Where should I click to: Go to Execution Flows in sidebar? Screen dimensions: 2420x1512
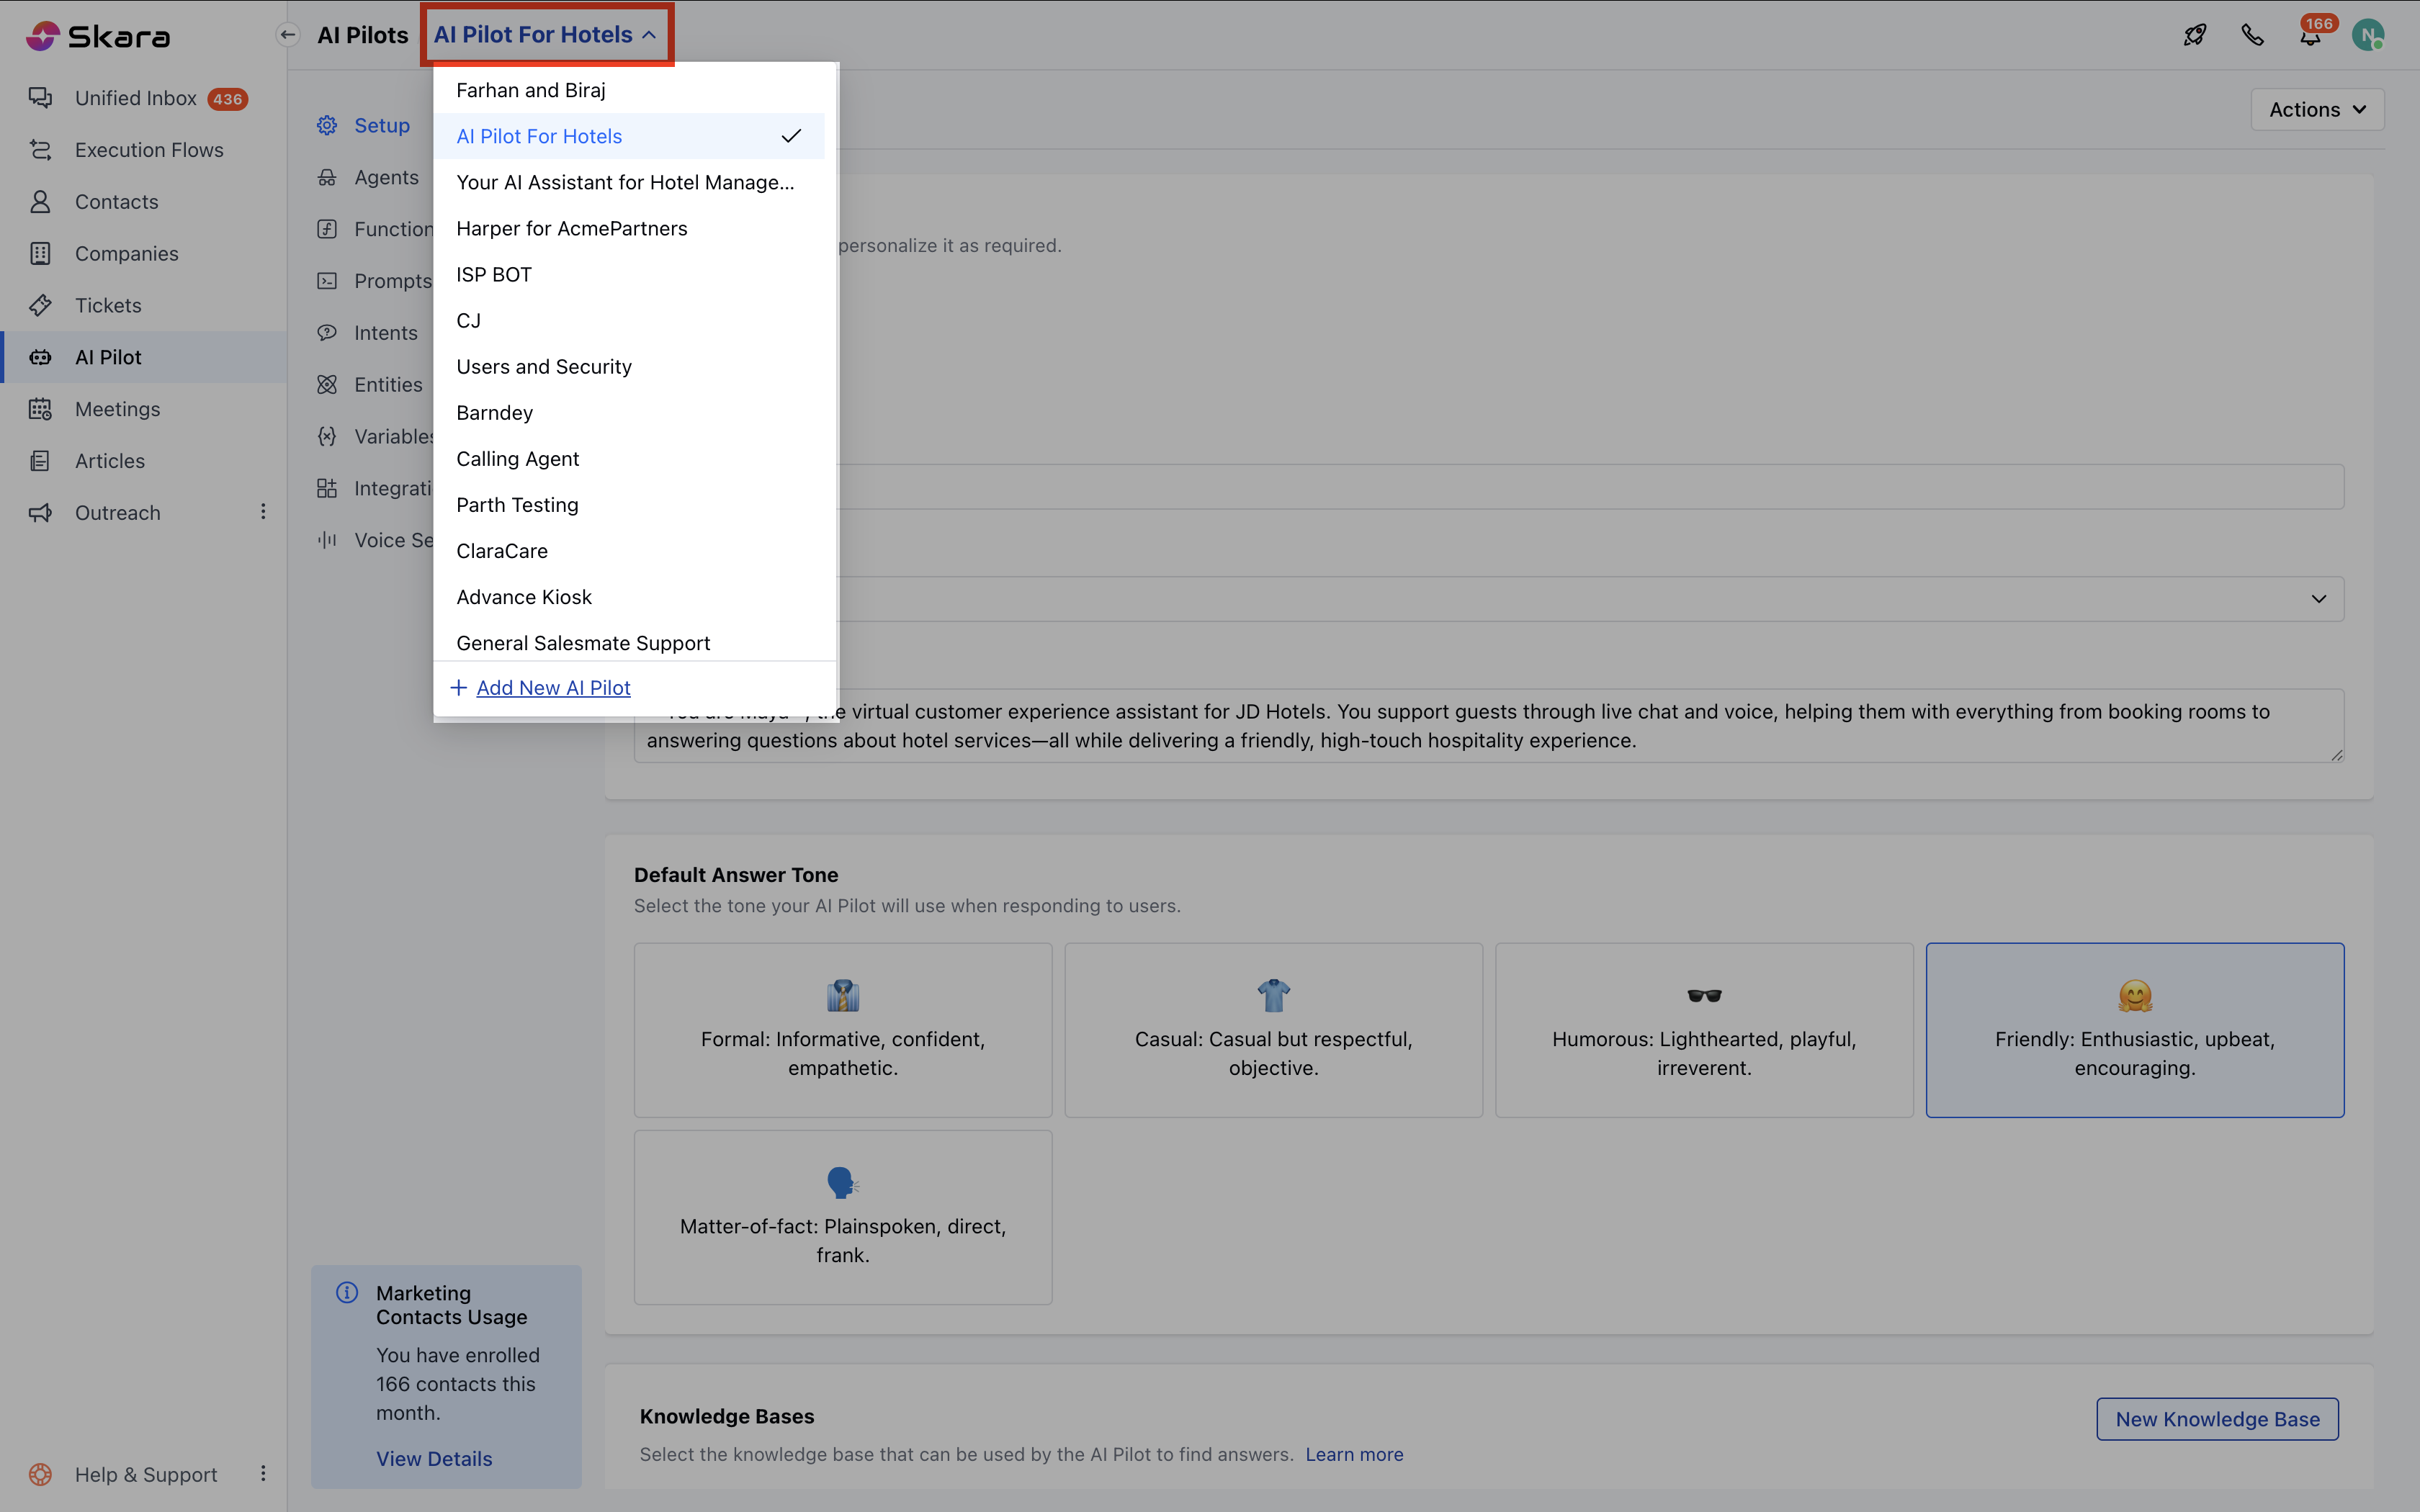click(x=149, y=150)
